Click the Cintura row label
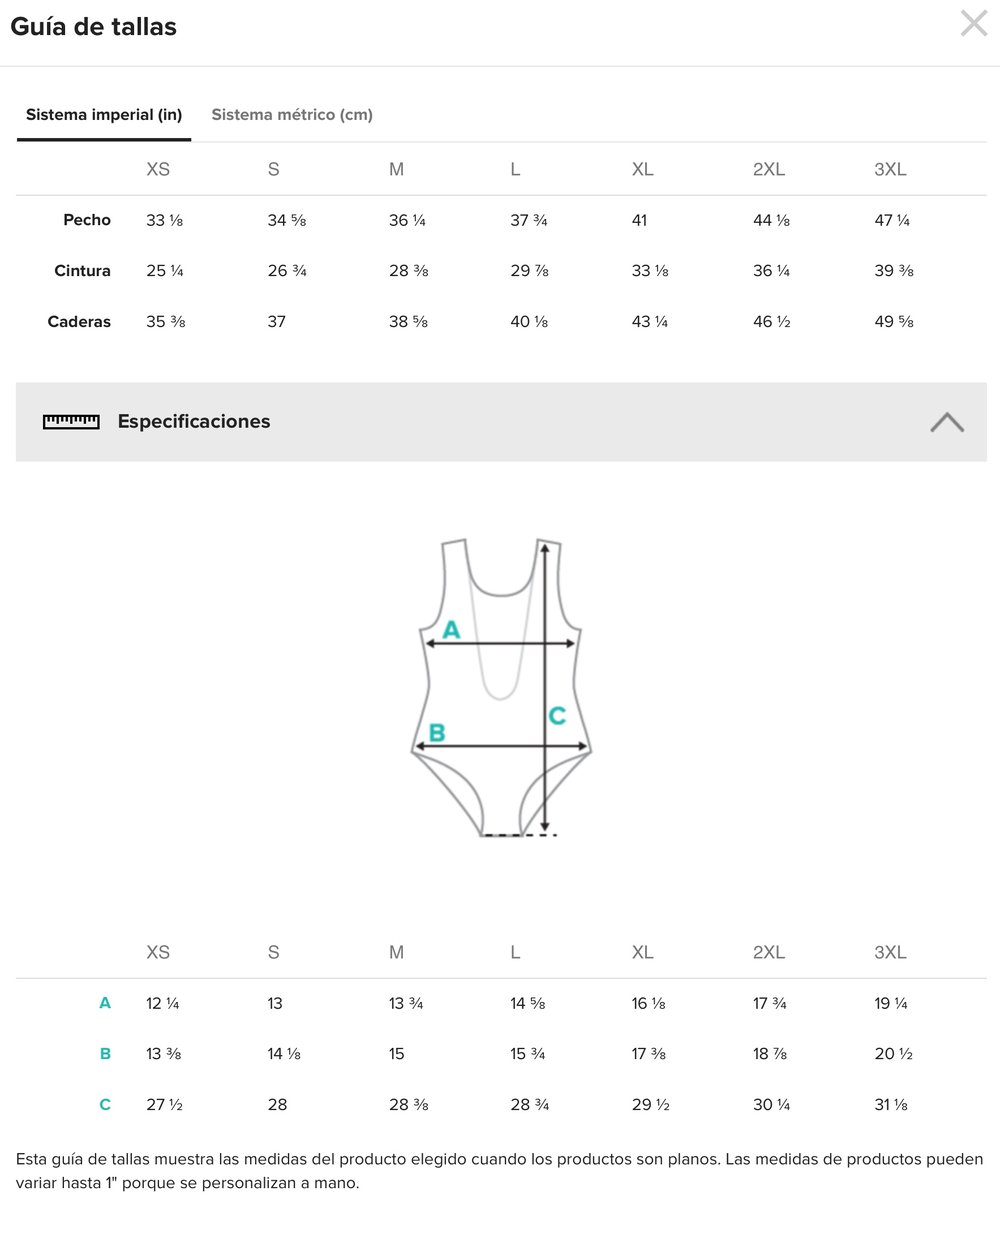The width and height of the screenshot is (1000, 1247). tap(82, 271)
